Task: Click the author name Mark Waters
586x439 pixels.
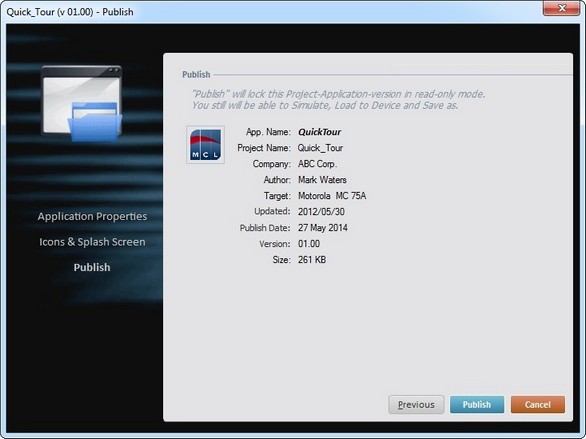Action: click(322, 180)
